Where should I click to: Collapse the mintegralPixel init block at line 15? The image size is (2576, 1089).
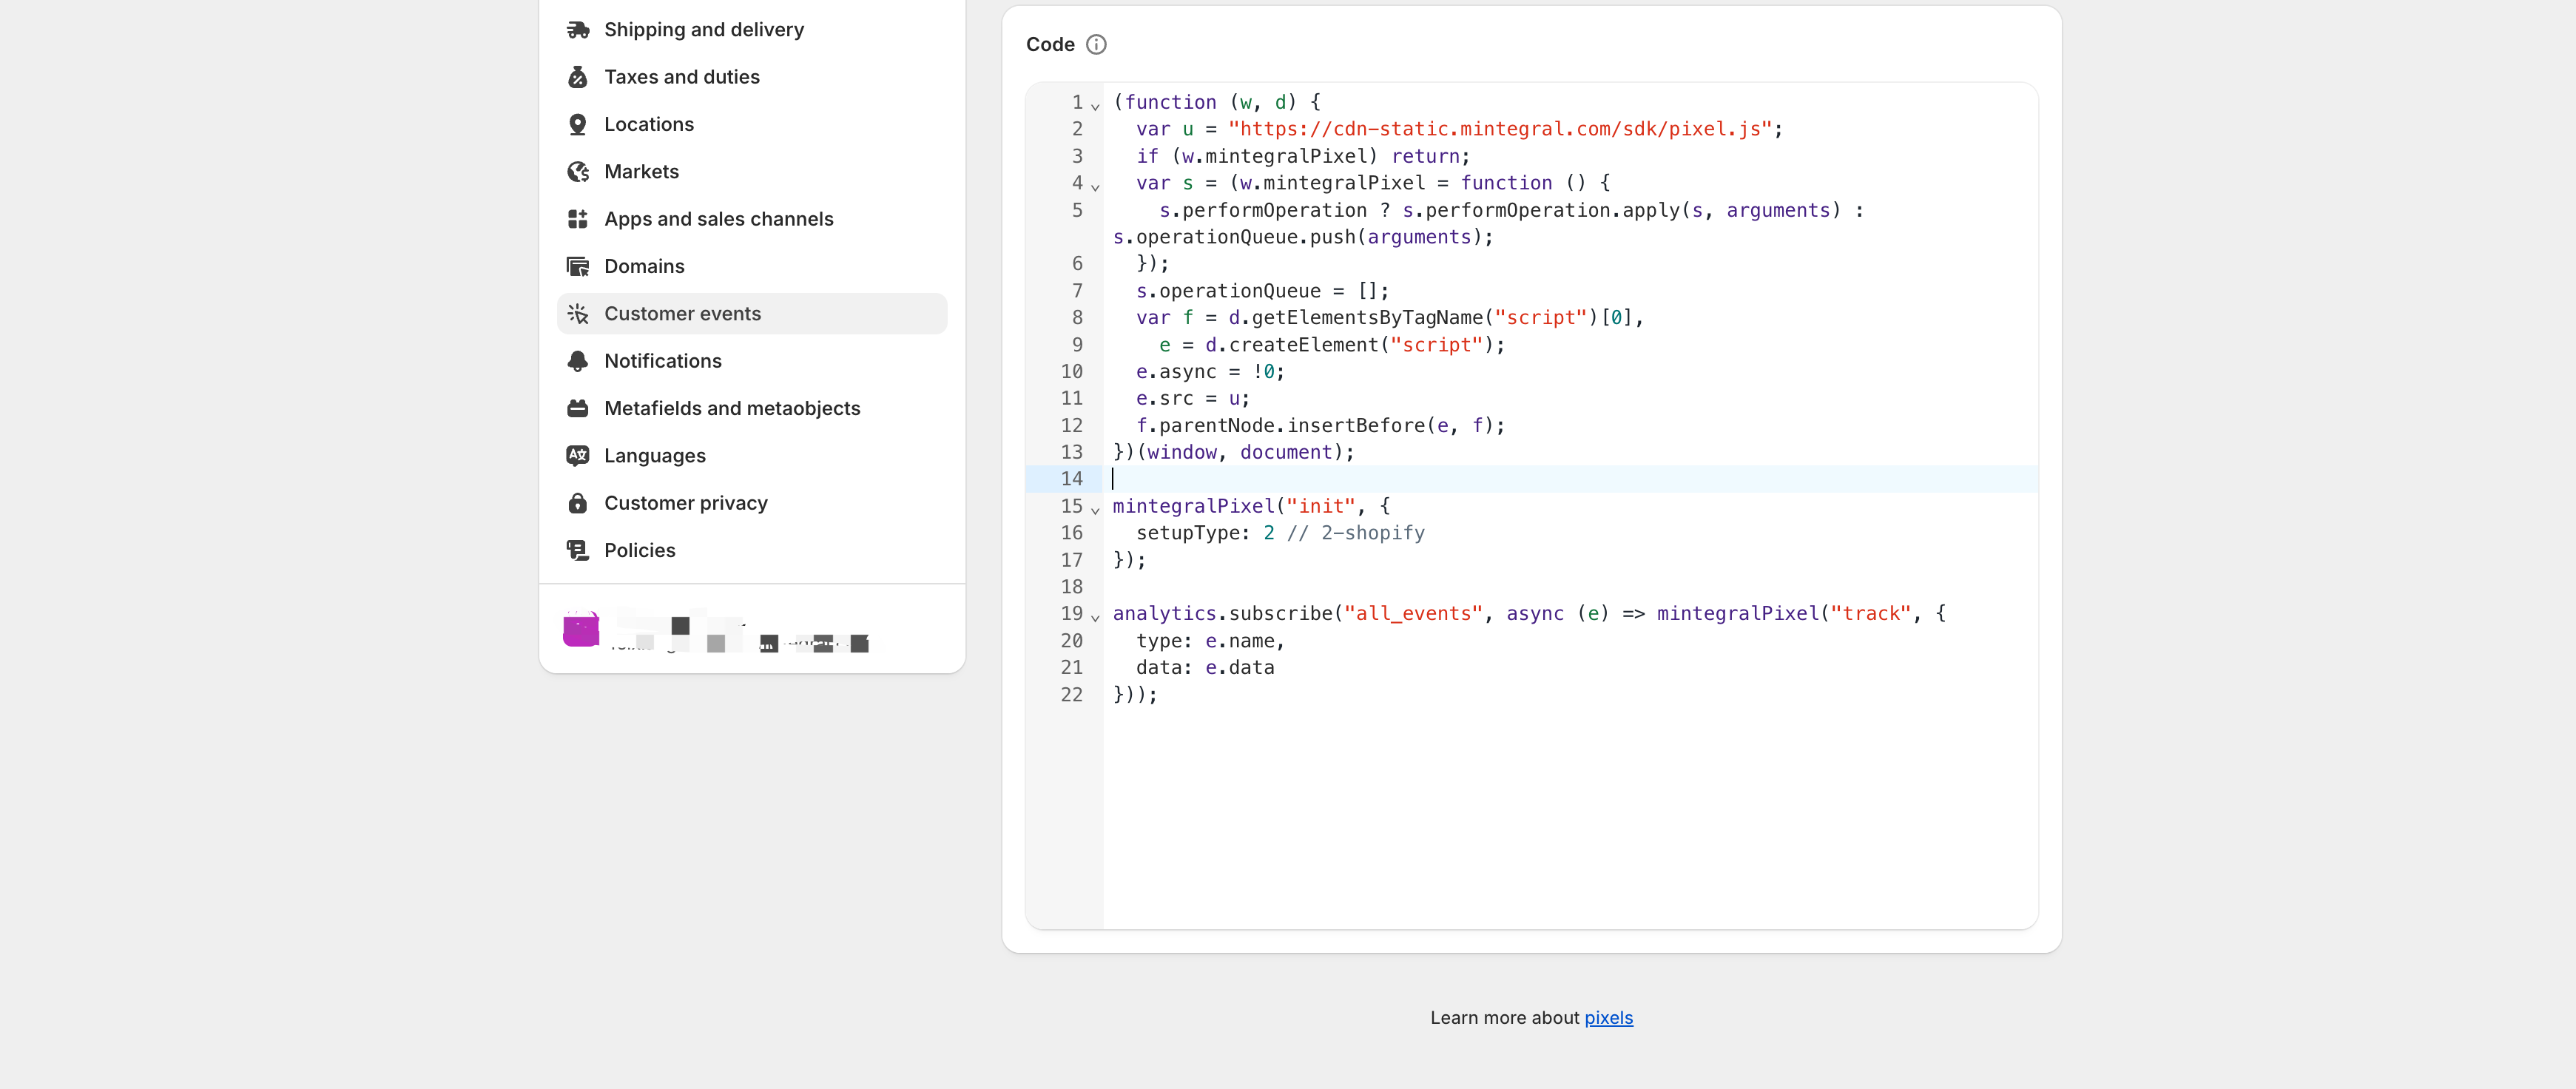click(x=1096, y=511)
